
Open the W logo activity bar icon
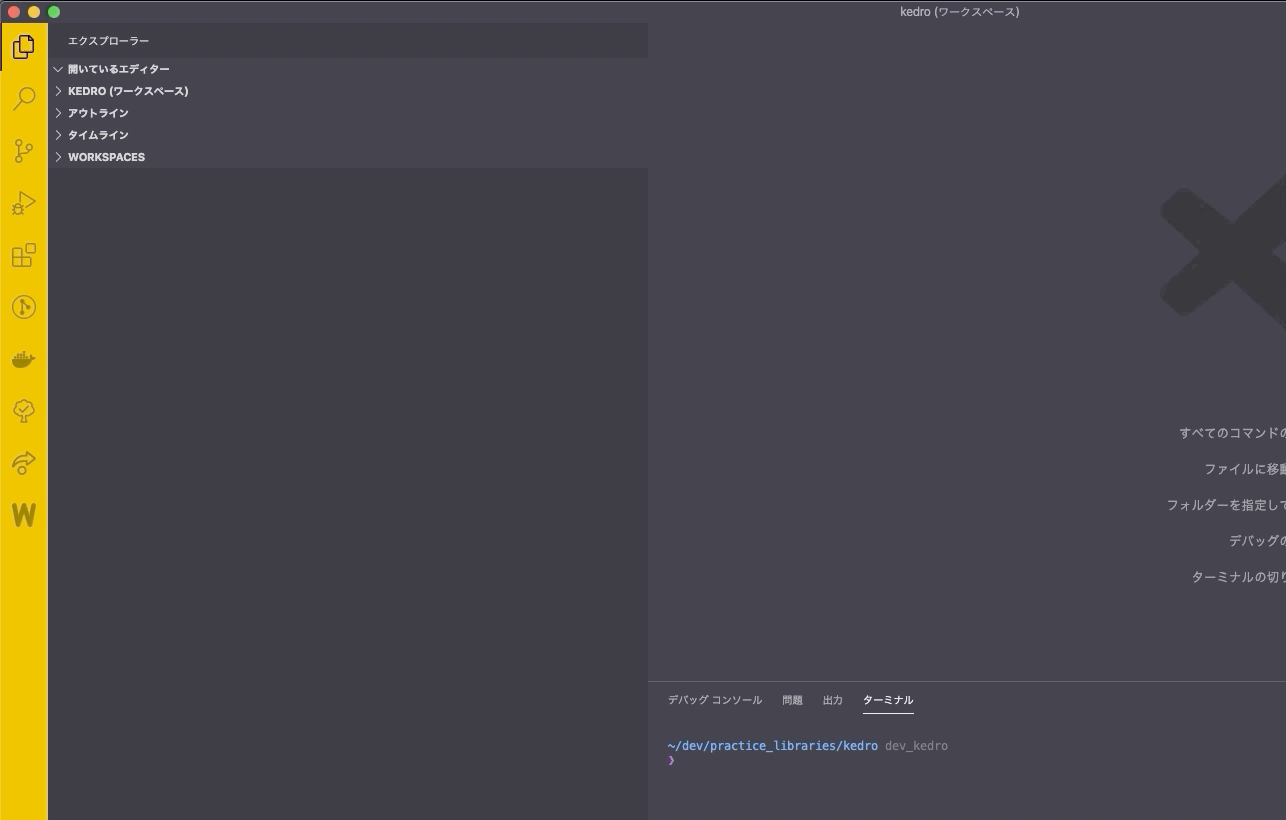(24, 515)
